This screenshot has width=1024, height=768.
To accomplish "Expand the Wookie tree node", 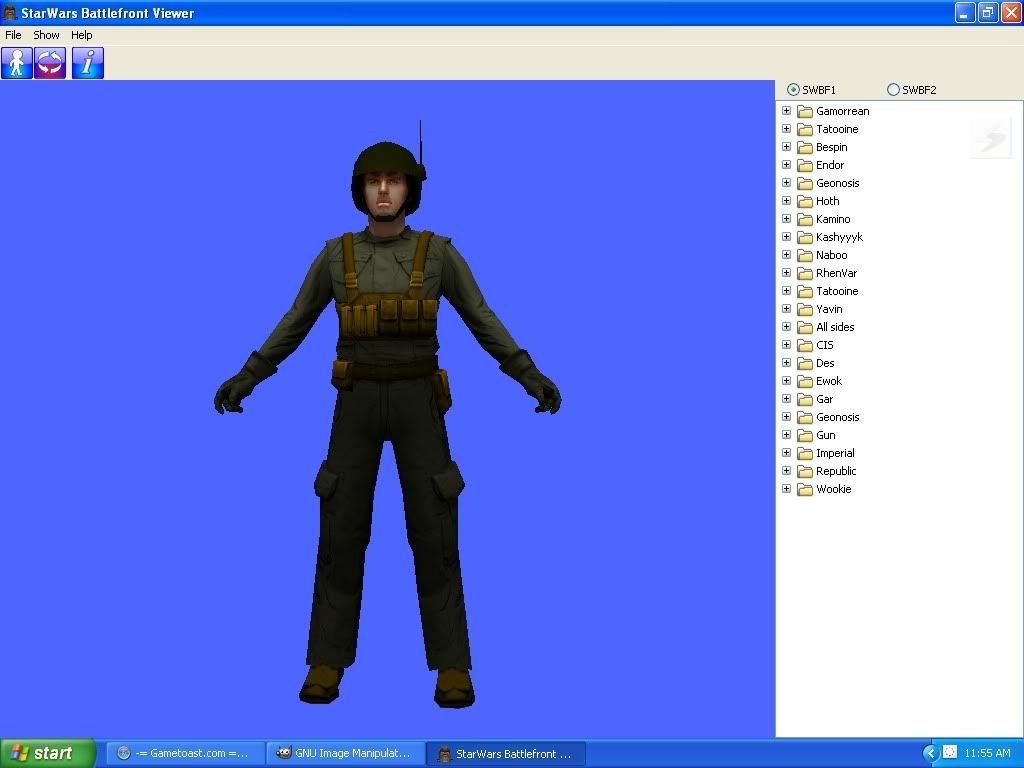I will click(x=786, y=488).
